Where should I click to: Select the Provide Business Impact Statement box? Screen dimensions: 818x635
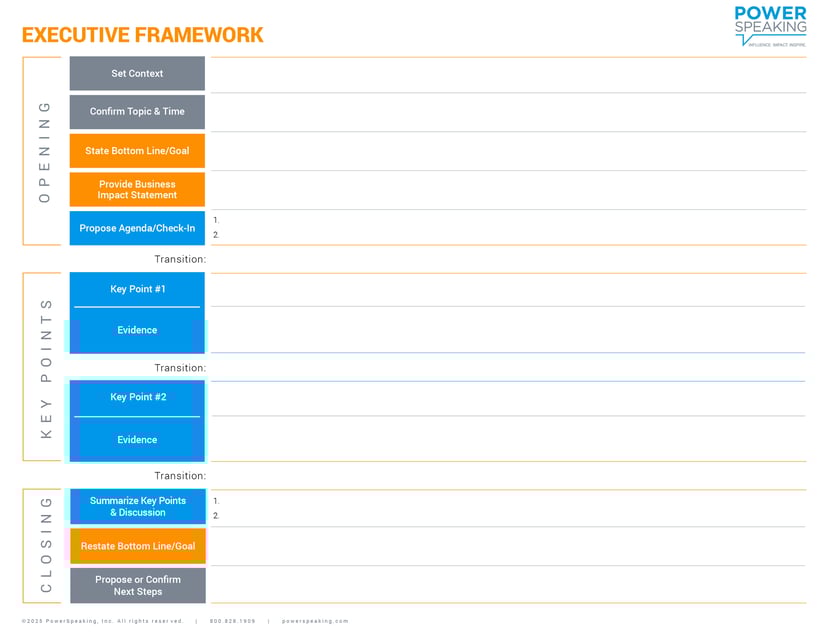click(136, 189)
